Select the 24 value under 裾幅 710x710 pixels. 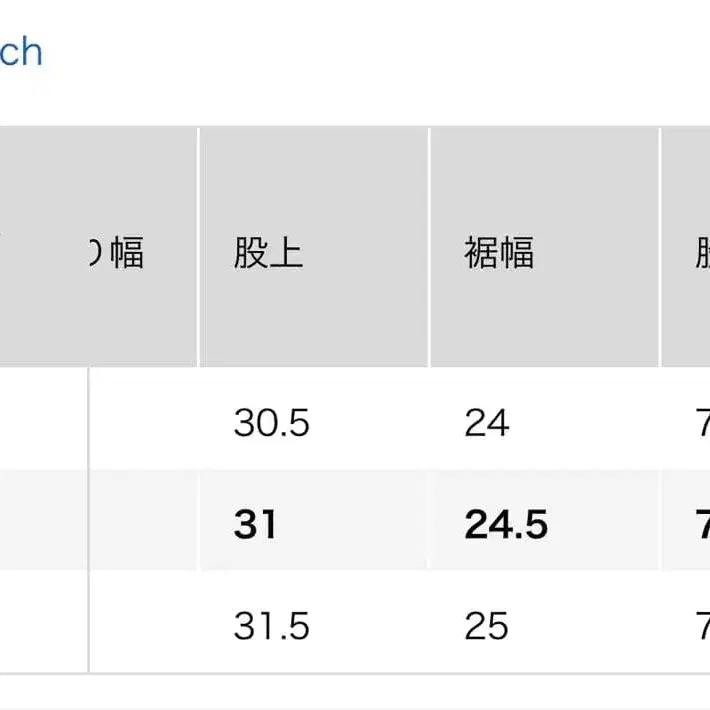pos(487,423)
